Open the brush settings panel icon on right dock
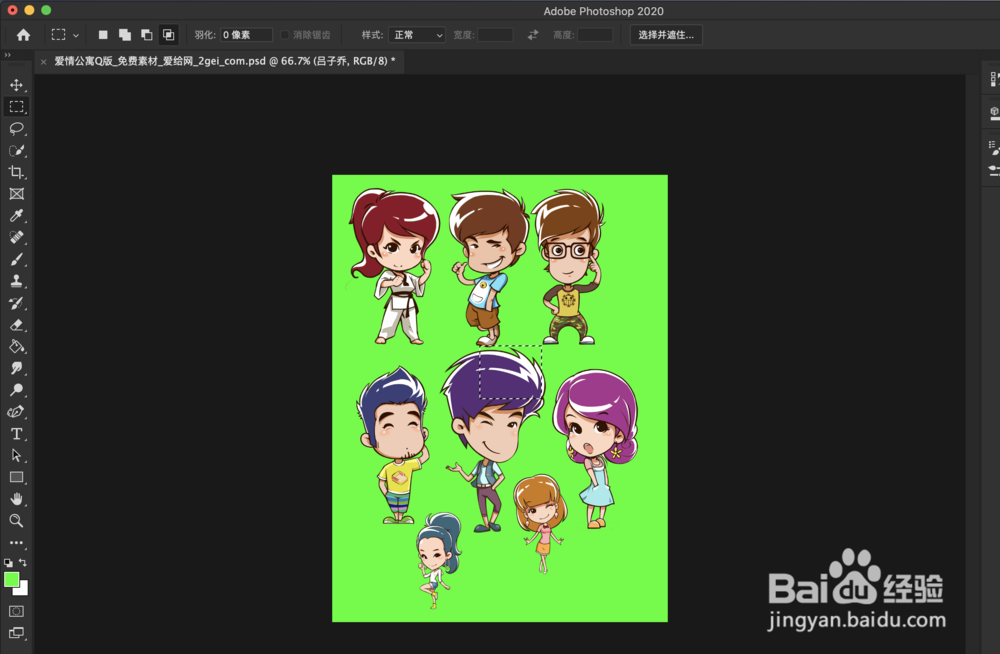 (x=994, y=149)
